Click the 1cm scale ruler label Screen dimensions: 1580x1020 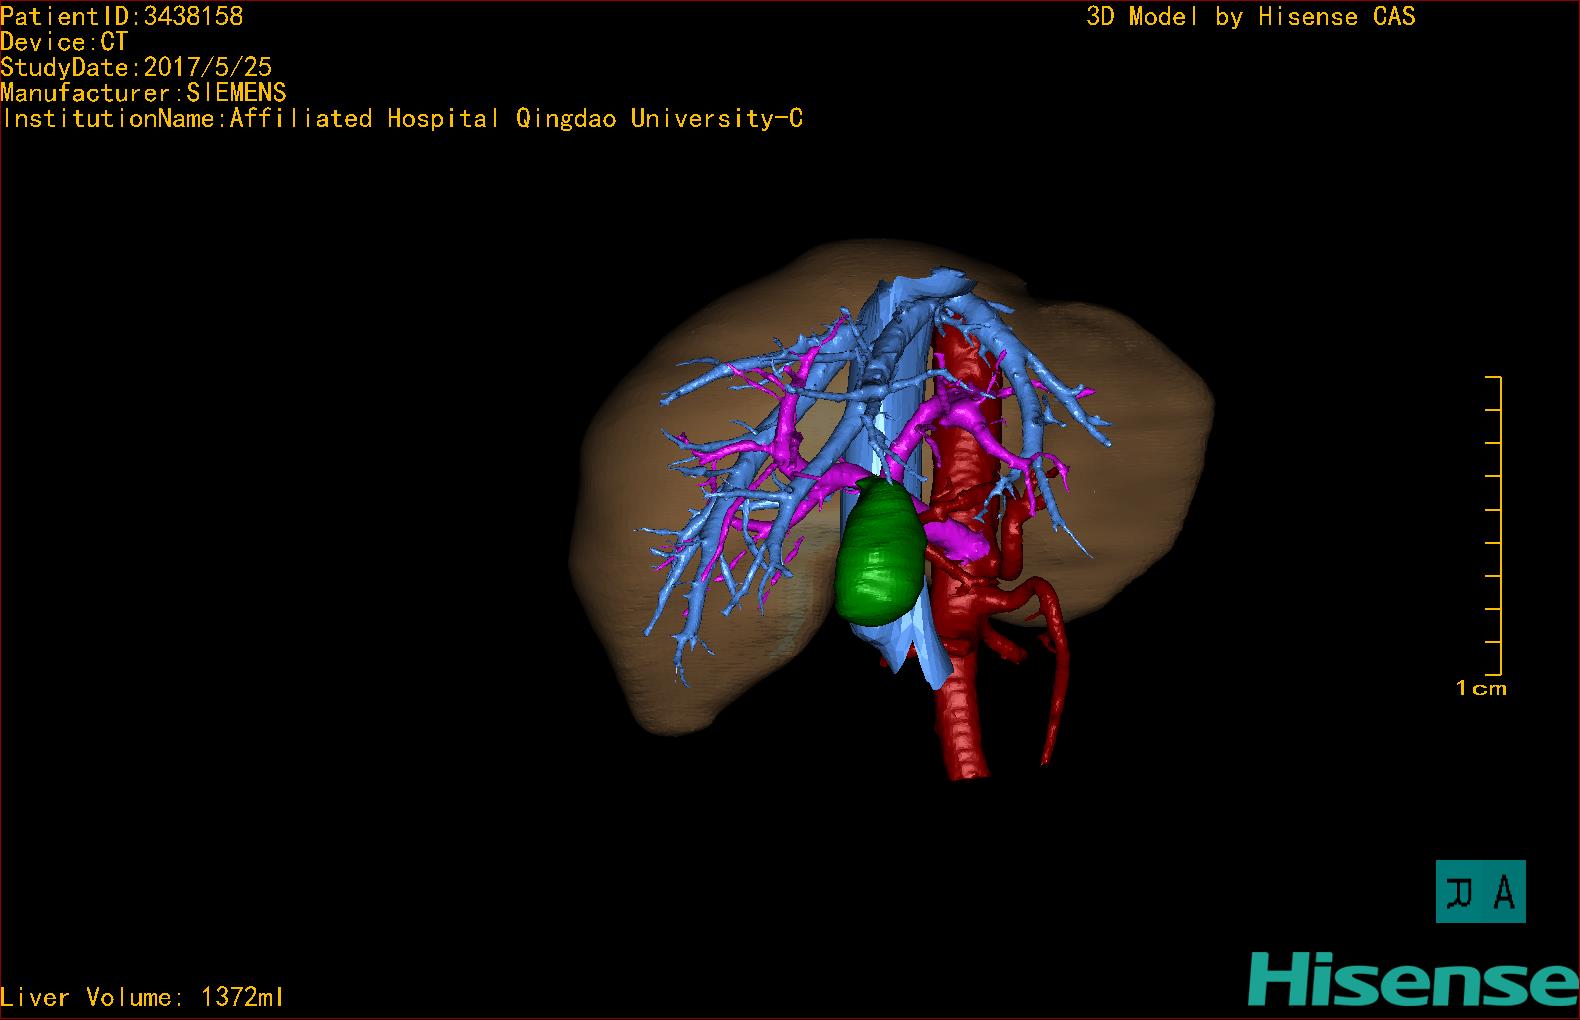pos(1481,688)
